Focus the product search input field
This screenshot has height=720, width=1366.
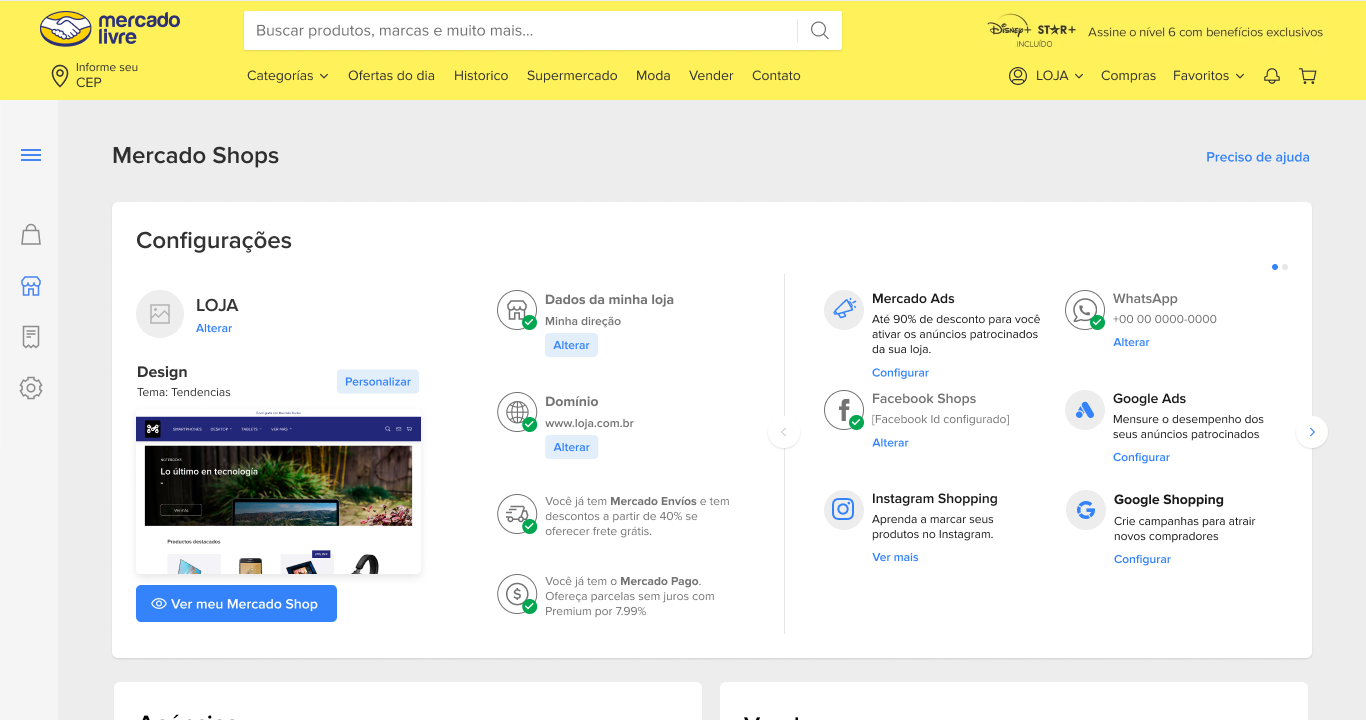pos(521,30)
